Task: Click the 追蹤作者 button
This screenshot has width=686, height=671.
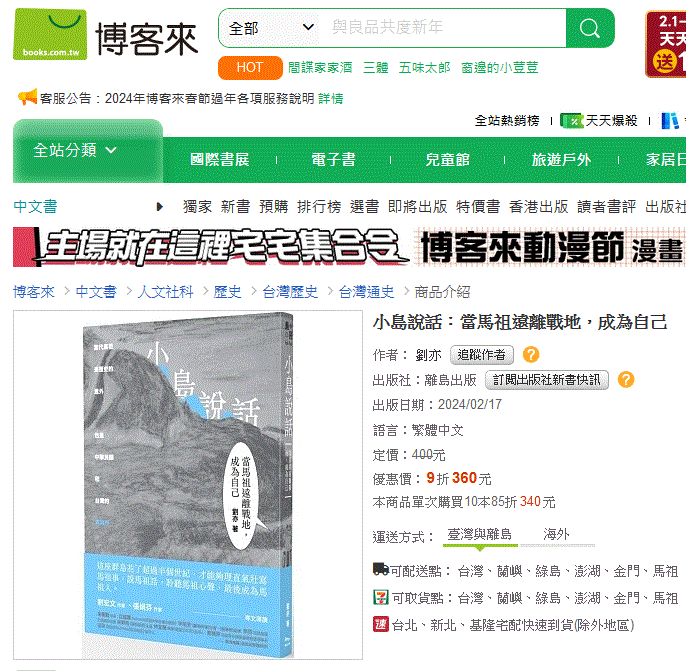Action: click(x=482, y=355)
